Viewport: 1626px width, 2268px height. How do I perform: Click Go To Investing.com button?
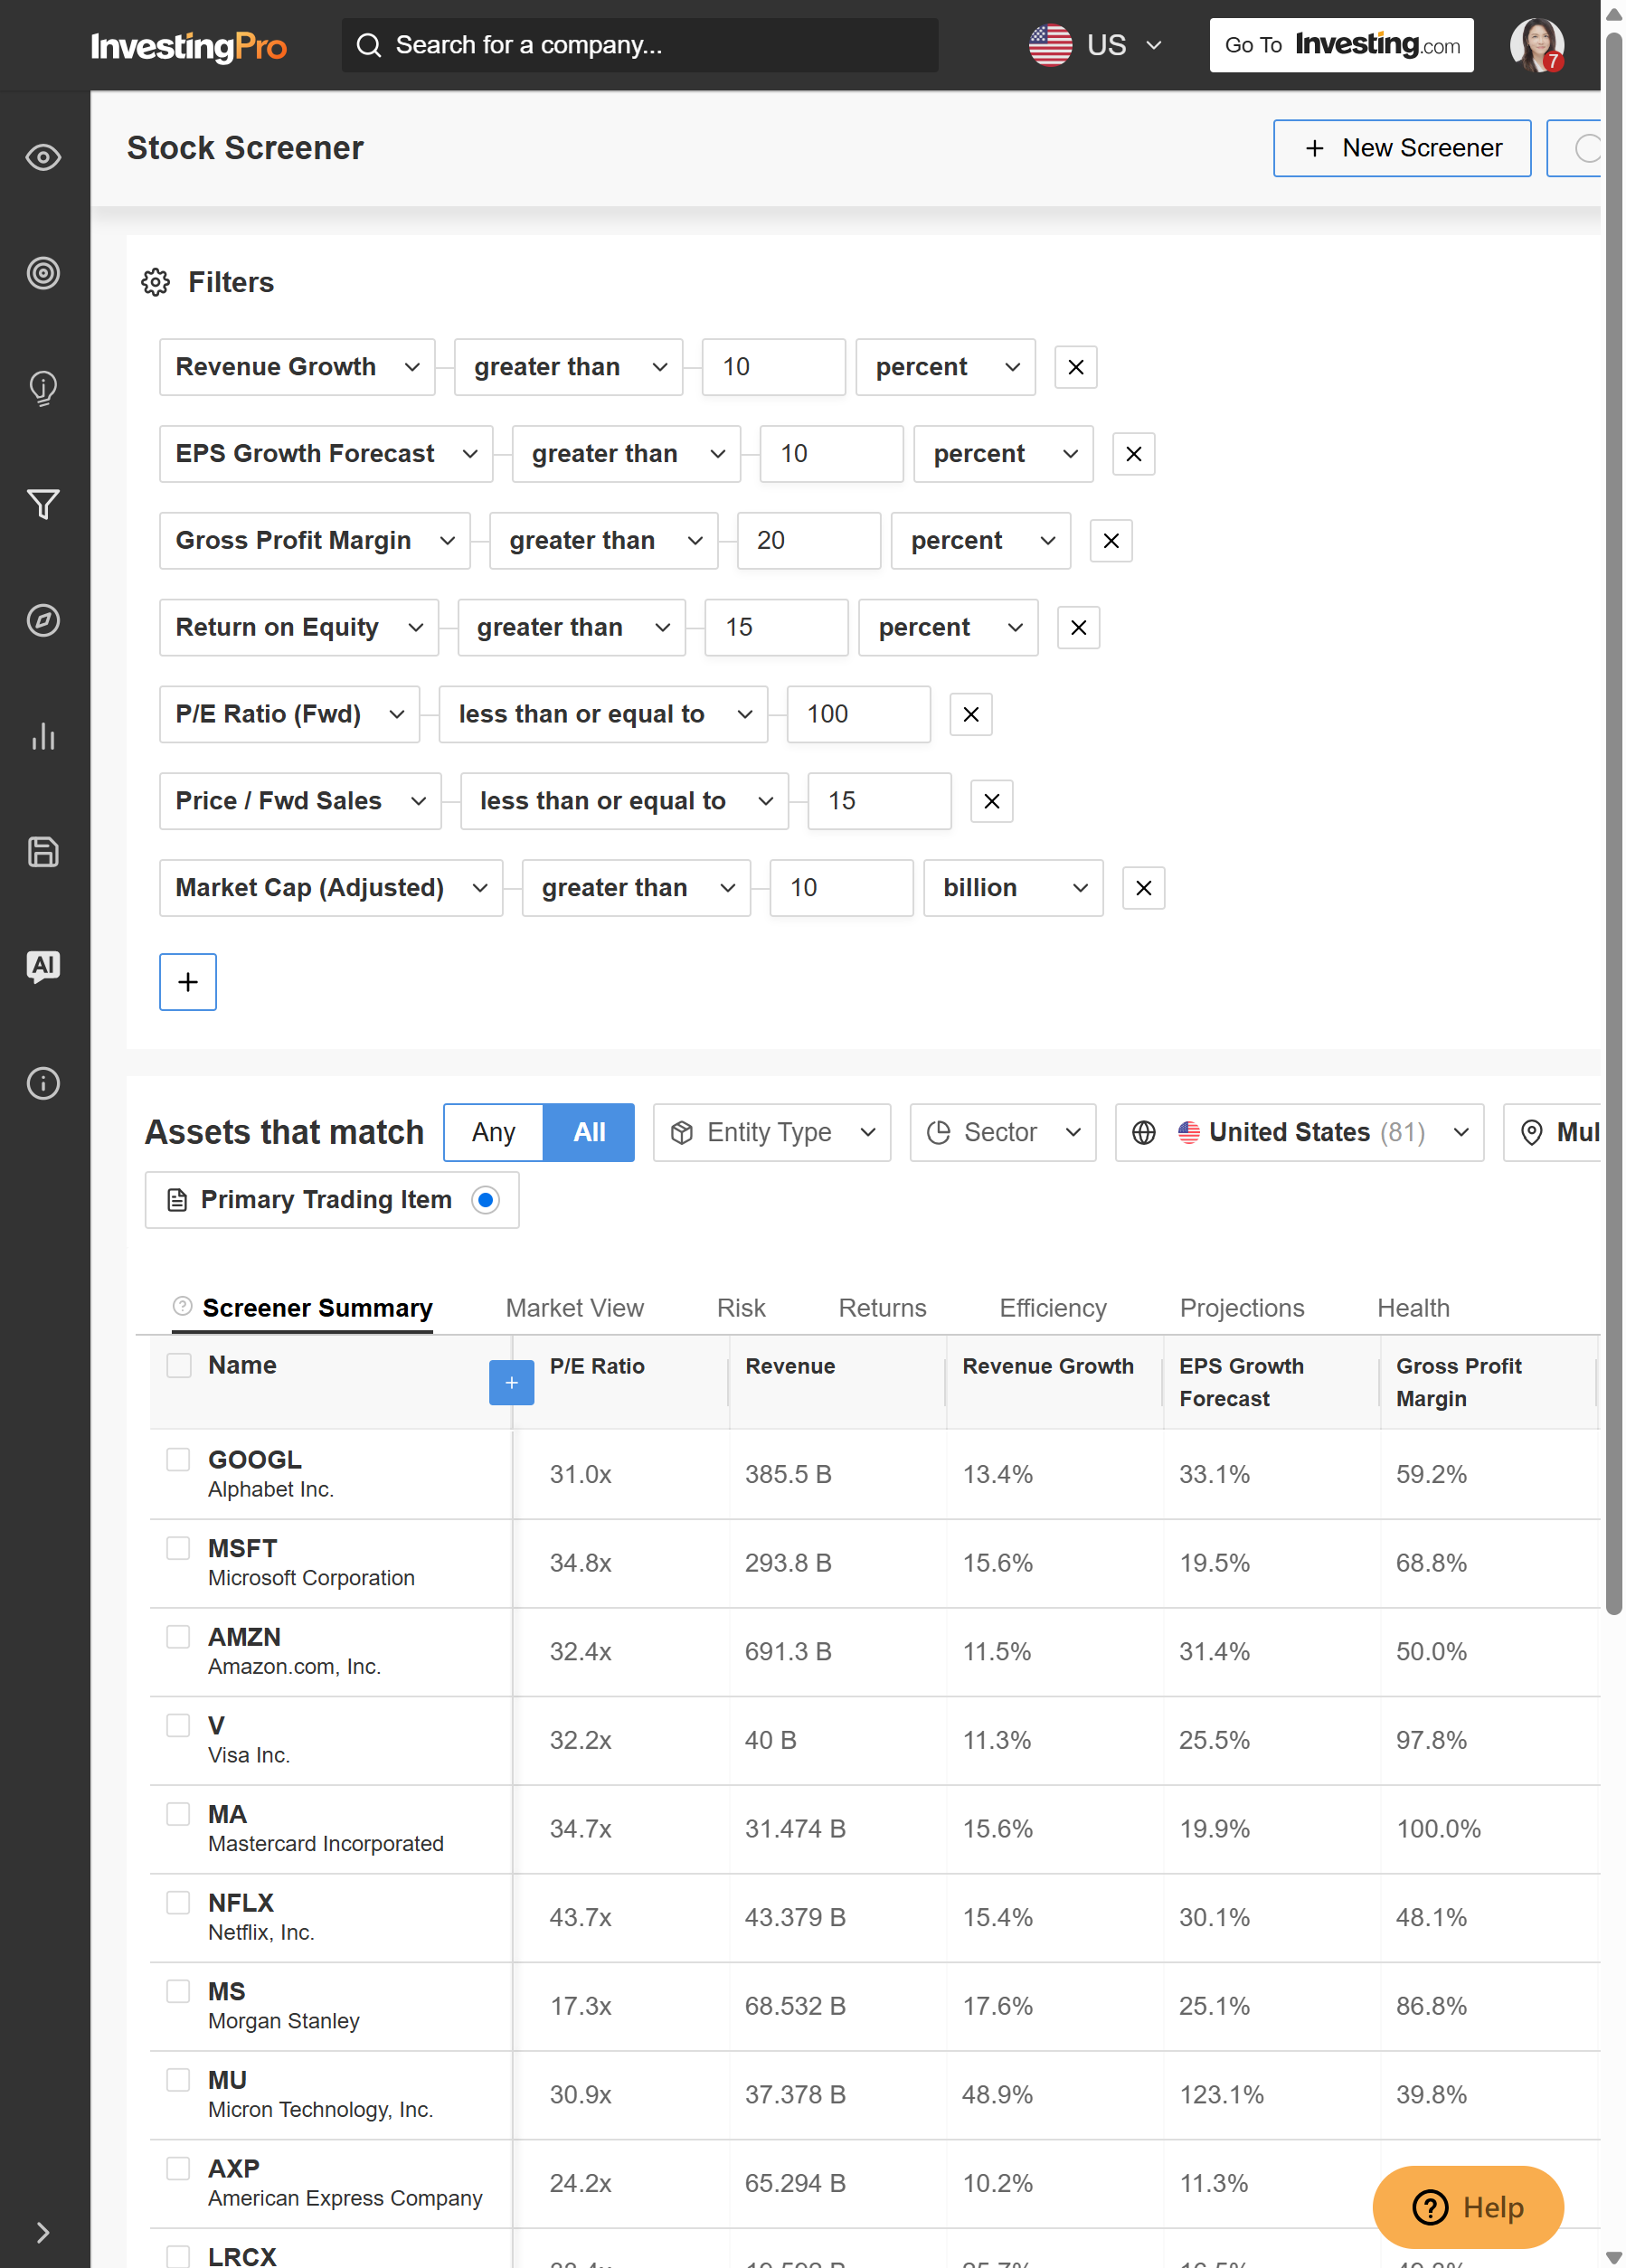tap(1341, 45)
